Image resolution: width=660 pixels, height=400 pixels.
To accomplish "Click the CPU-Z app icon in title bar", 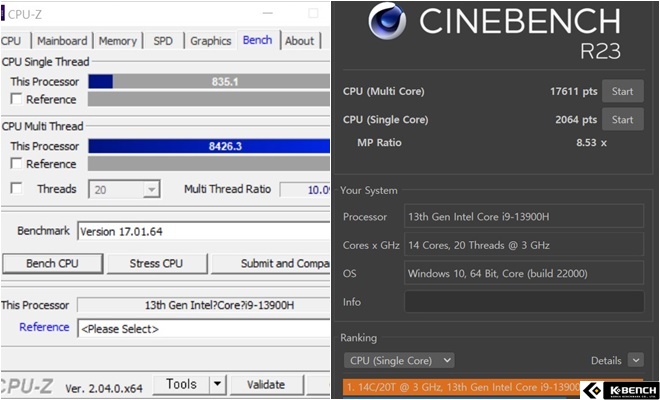I will click(4, 13).
